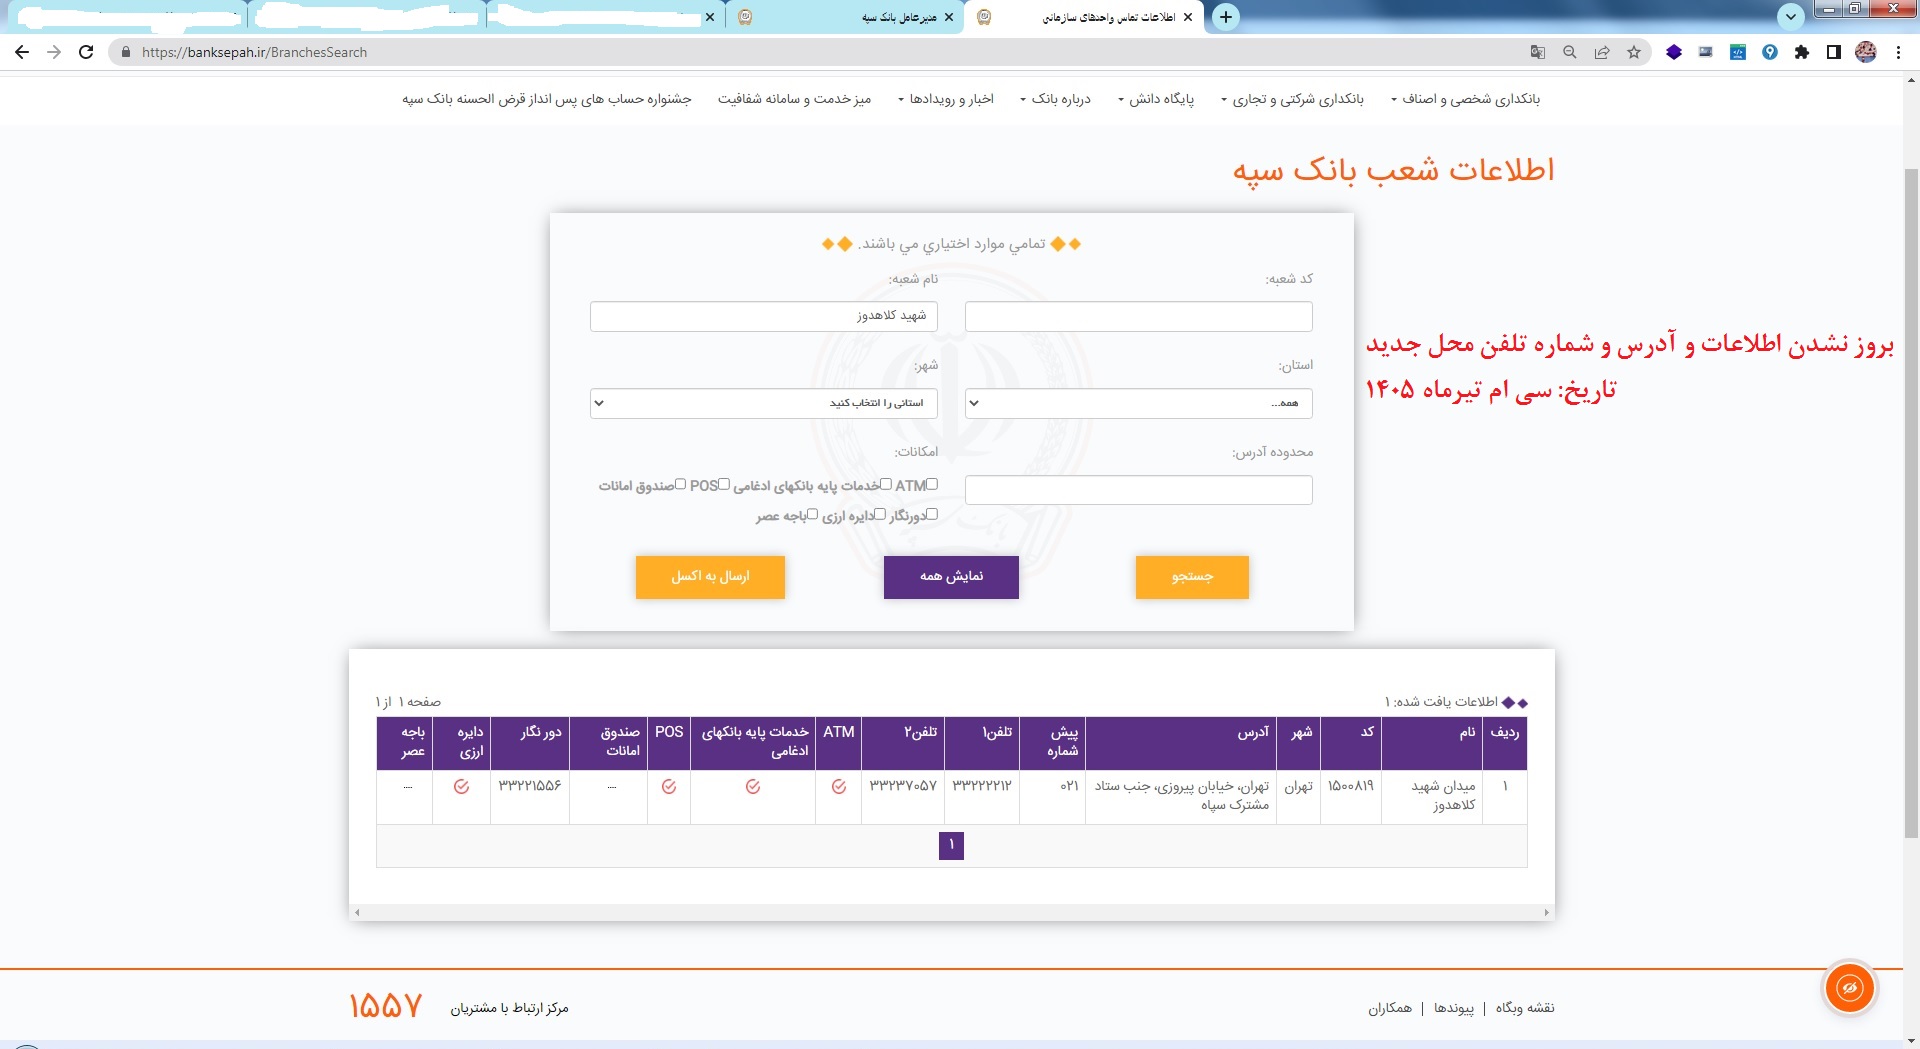Check the خدمات پایه بانکهای ادغامی checkbox
1920x1049 pixels.
pyautogui.click(x=885, y=484)
